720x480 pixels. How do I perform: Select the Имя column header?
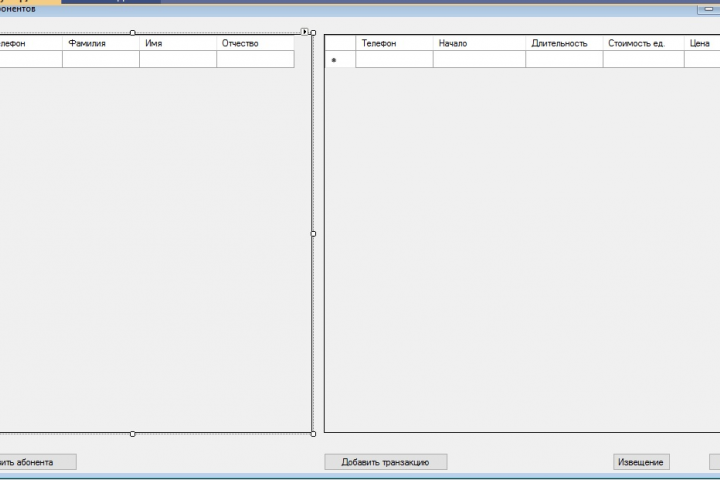tap(178, 43)
